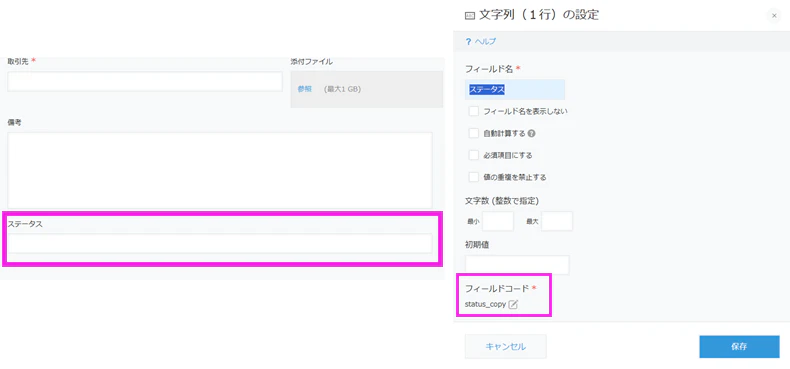790x369 pixels.
Task: Click the 備考 multi-line text area
Action: (x=220, y=170)
